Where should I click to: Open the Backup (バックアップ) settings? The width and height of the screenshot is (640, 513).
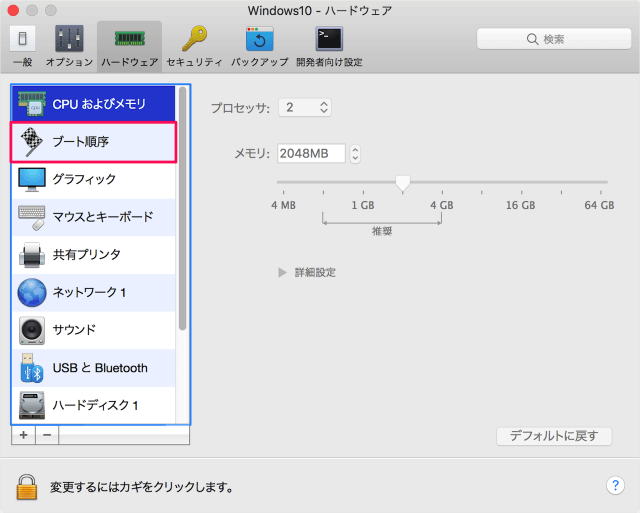click(260, 47)
